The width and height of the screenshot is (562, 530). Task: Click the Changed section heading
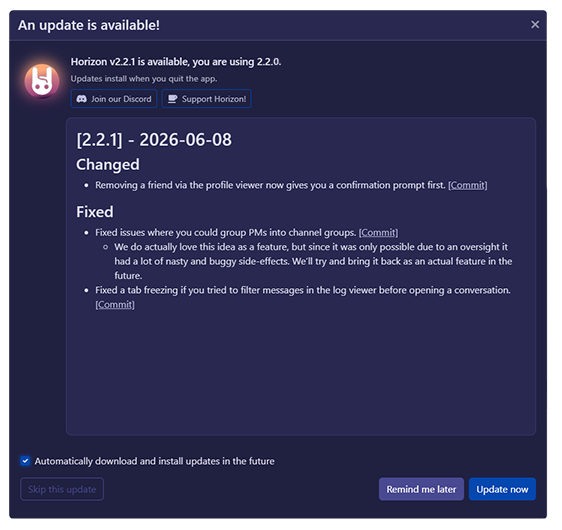point(108,165)
